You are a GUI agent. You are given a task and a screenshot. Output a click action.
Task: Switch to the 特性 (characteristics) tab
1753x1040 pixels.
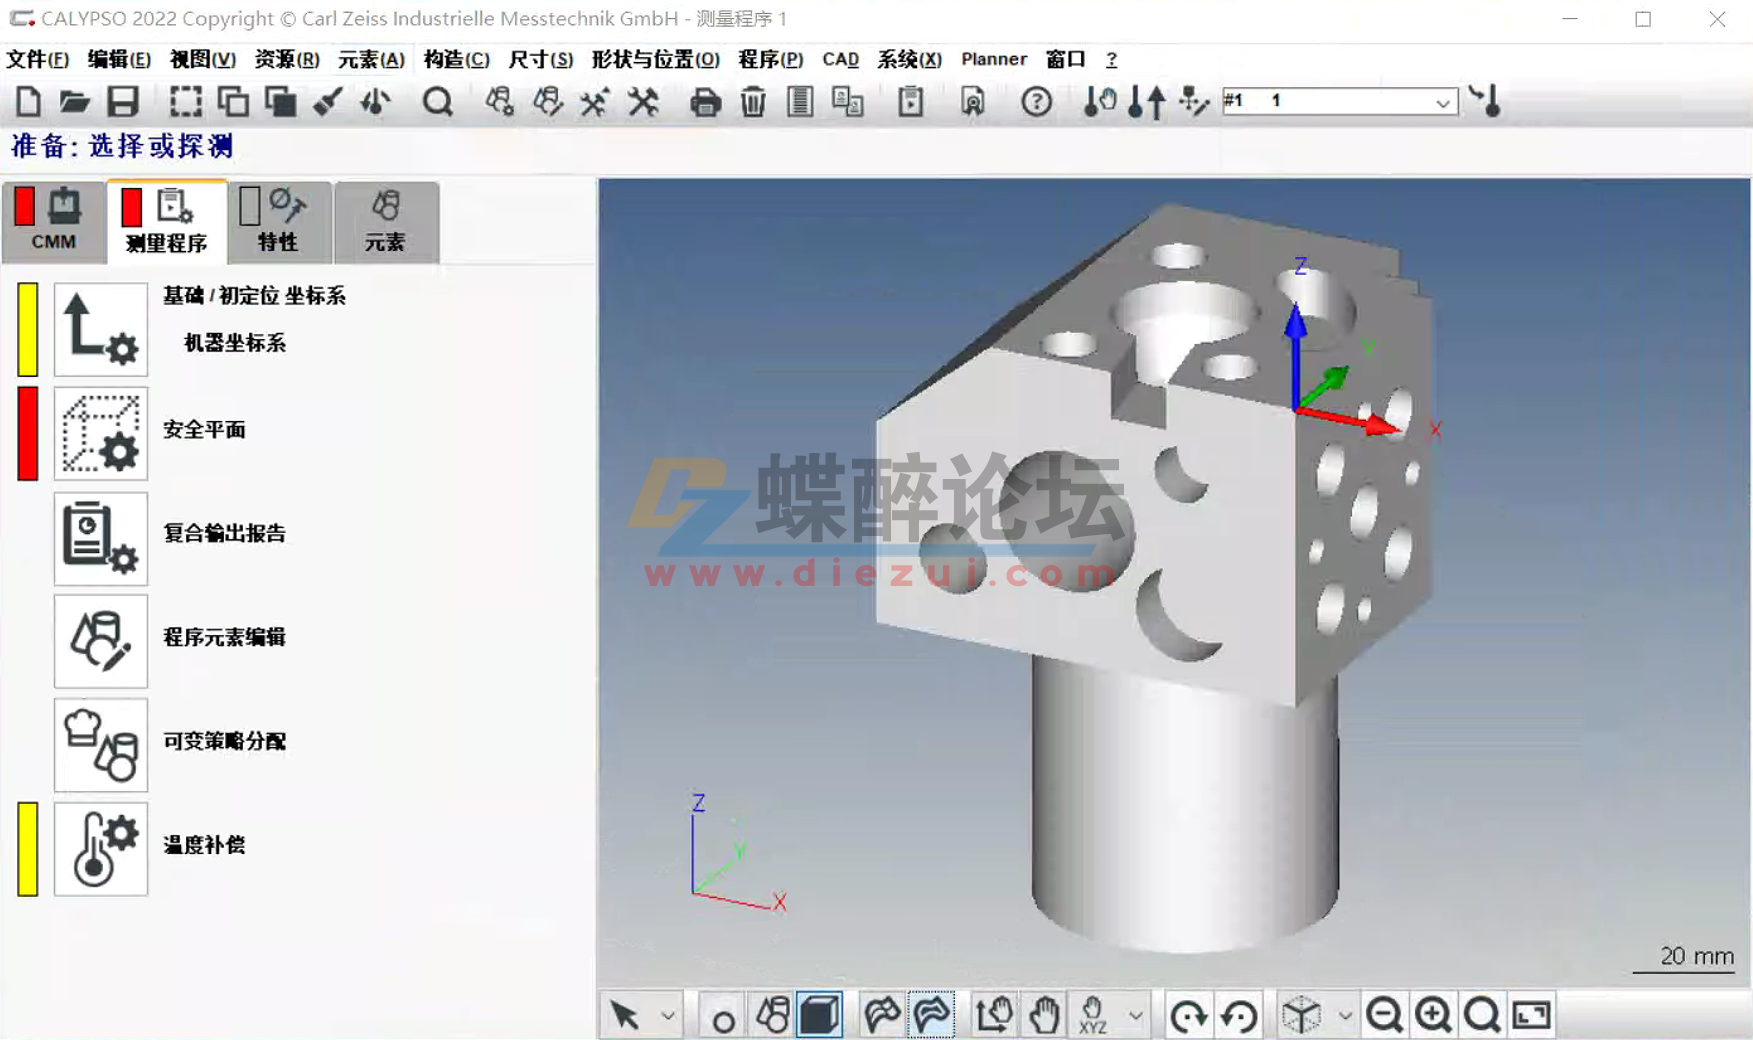279,222
